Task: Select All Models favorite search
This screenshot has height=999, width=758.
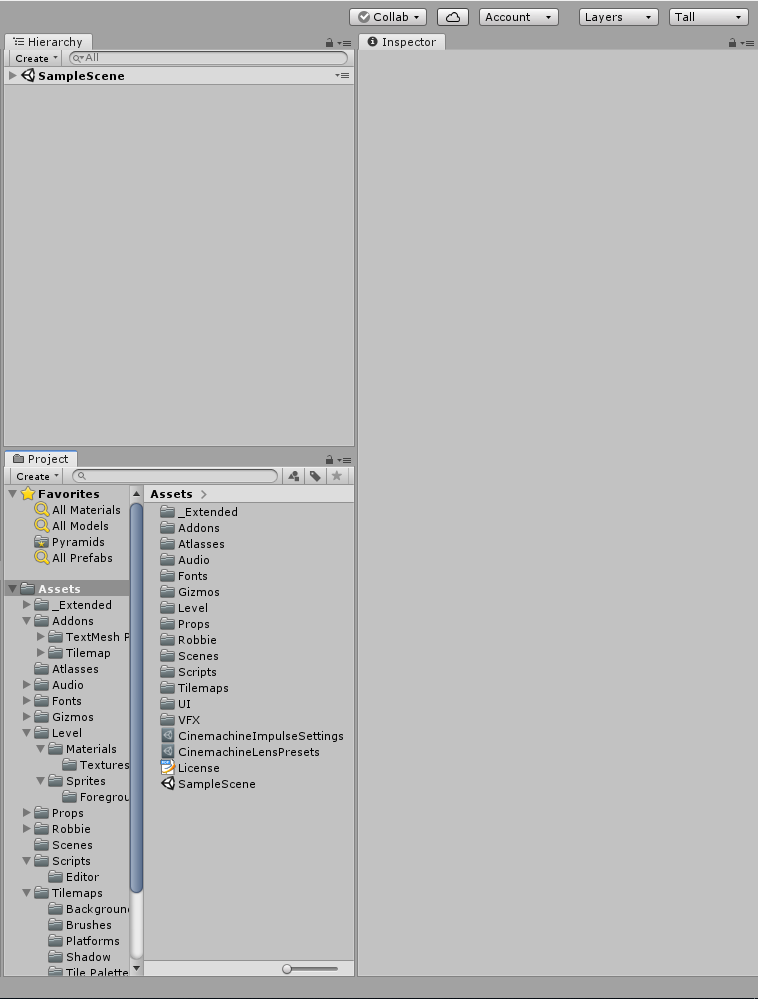Action: coord(72,526)
